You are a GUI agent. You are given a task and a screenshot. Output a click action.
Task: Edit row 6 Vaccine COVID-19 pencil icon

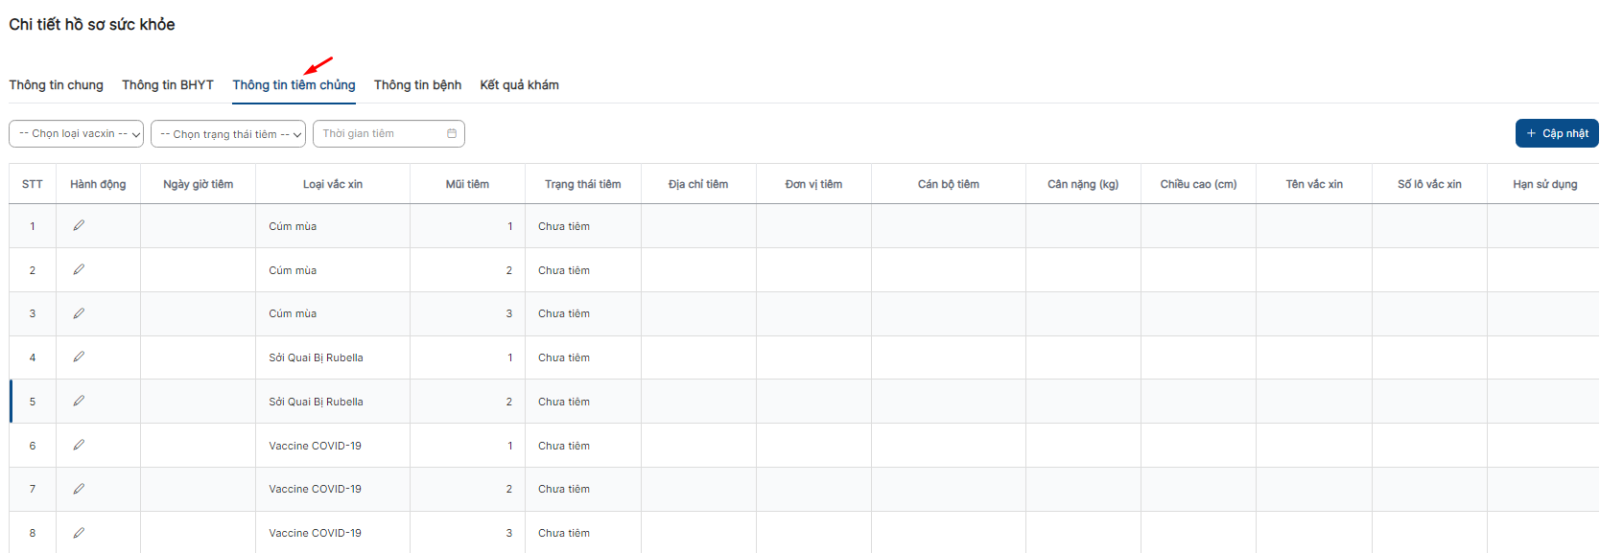(79, 445)
